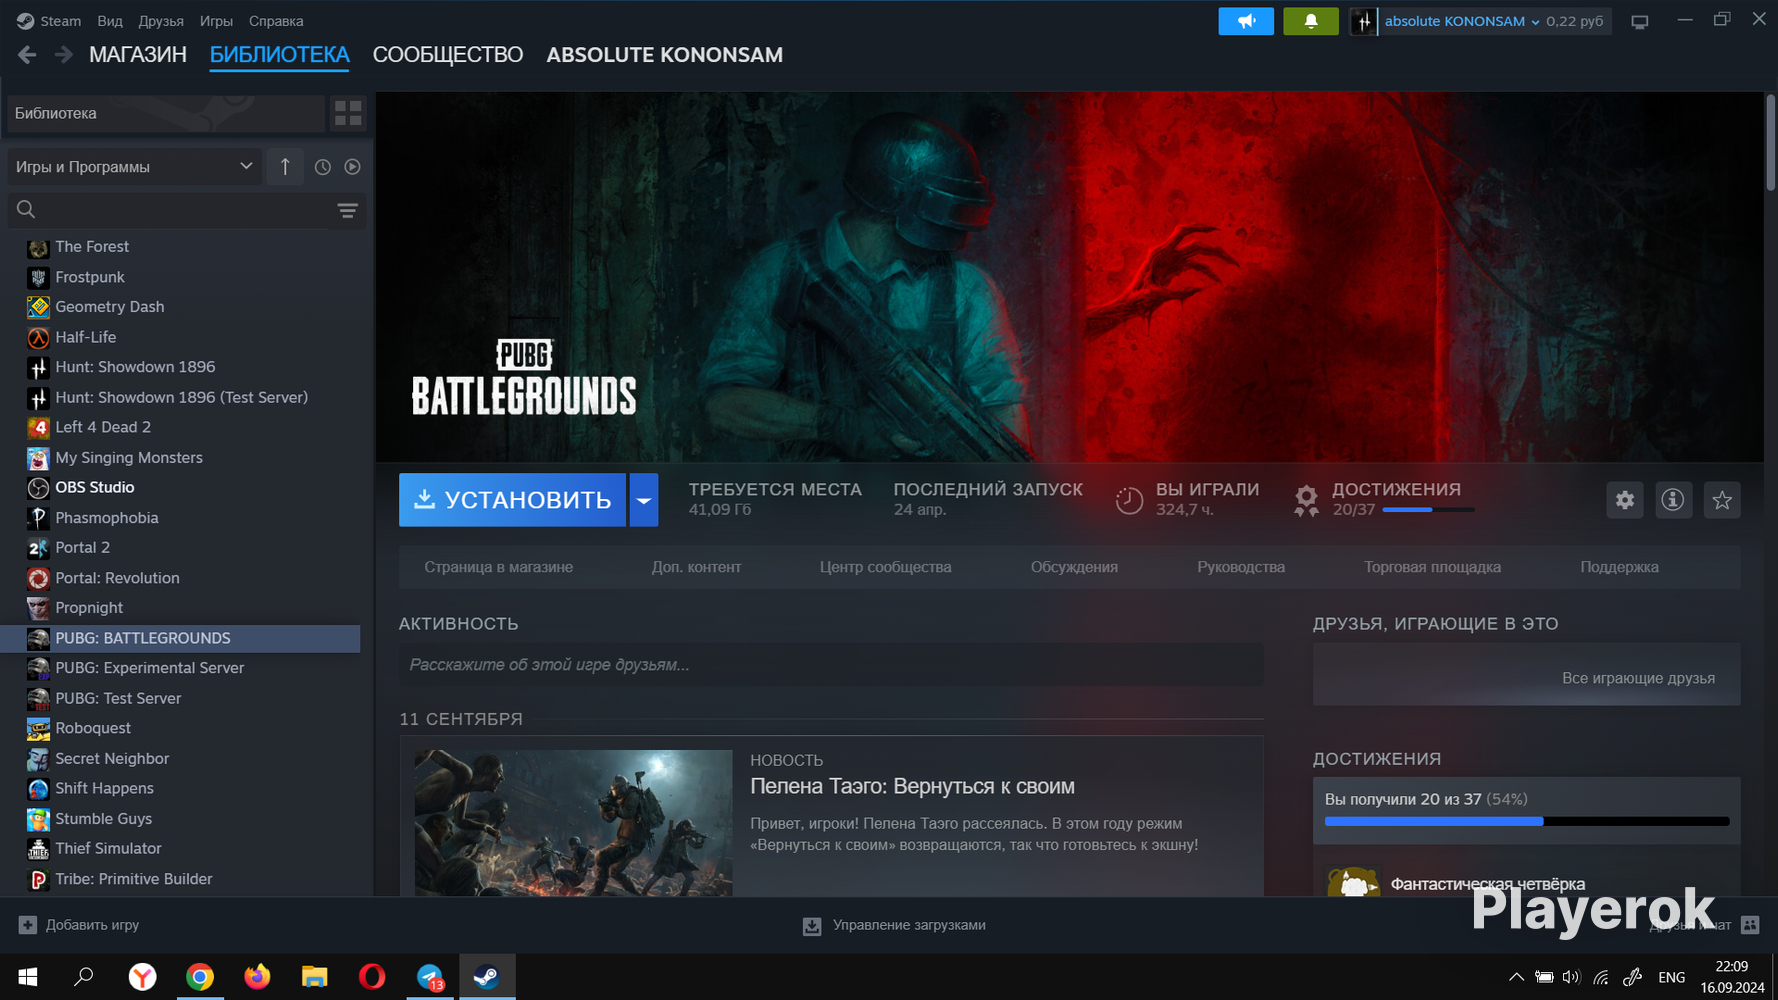
Task: Open the Библиотека home button
Action: 166,113
